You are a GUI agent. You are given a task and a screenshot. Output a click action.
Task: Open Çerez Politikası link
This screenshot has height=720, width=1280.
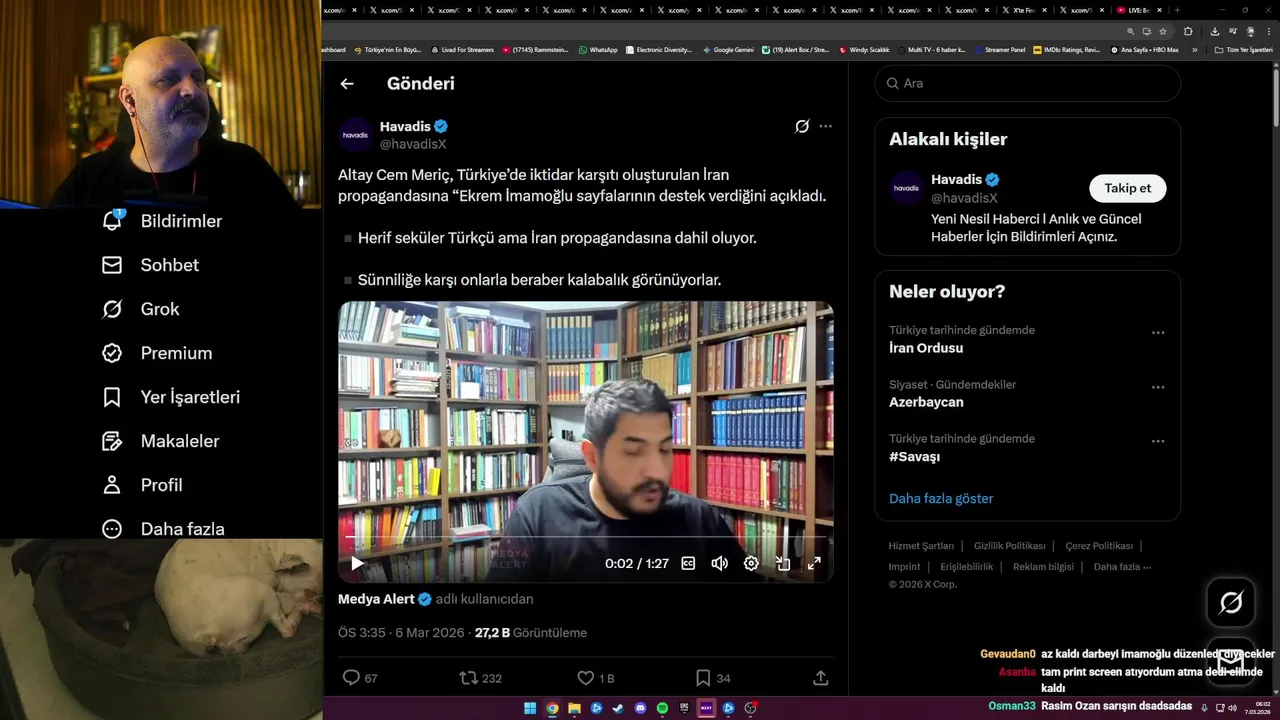[1099, 546]
